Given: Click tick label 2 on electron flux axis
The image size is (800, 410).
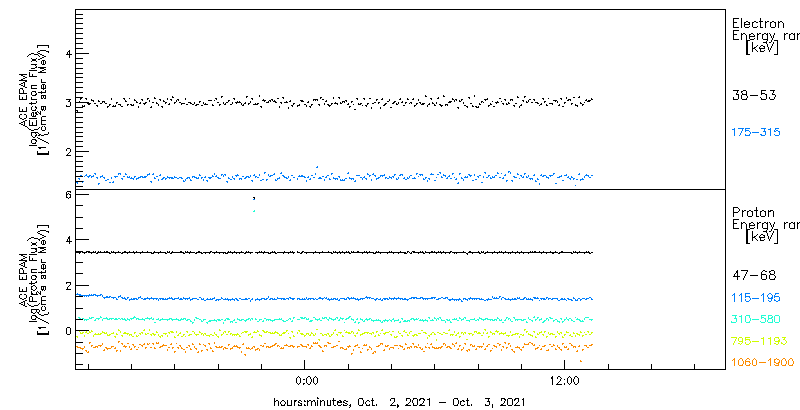Looking at the screenshot, I should pos(69,151).
